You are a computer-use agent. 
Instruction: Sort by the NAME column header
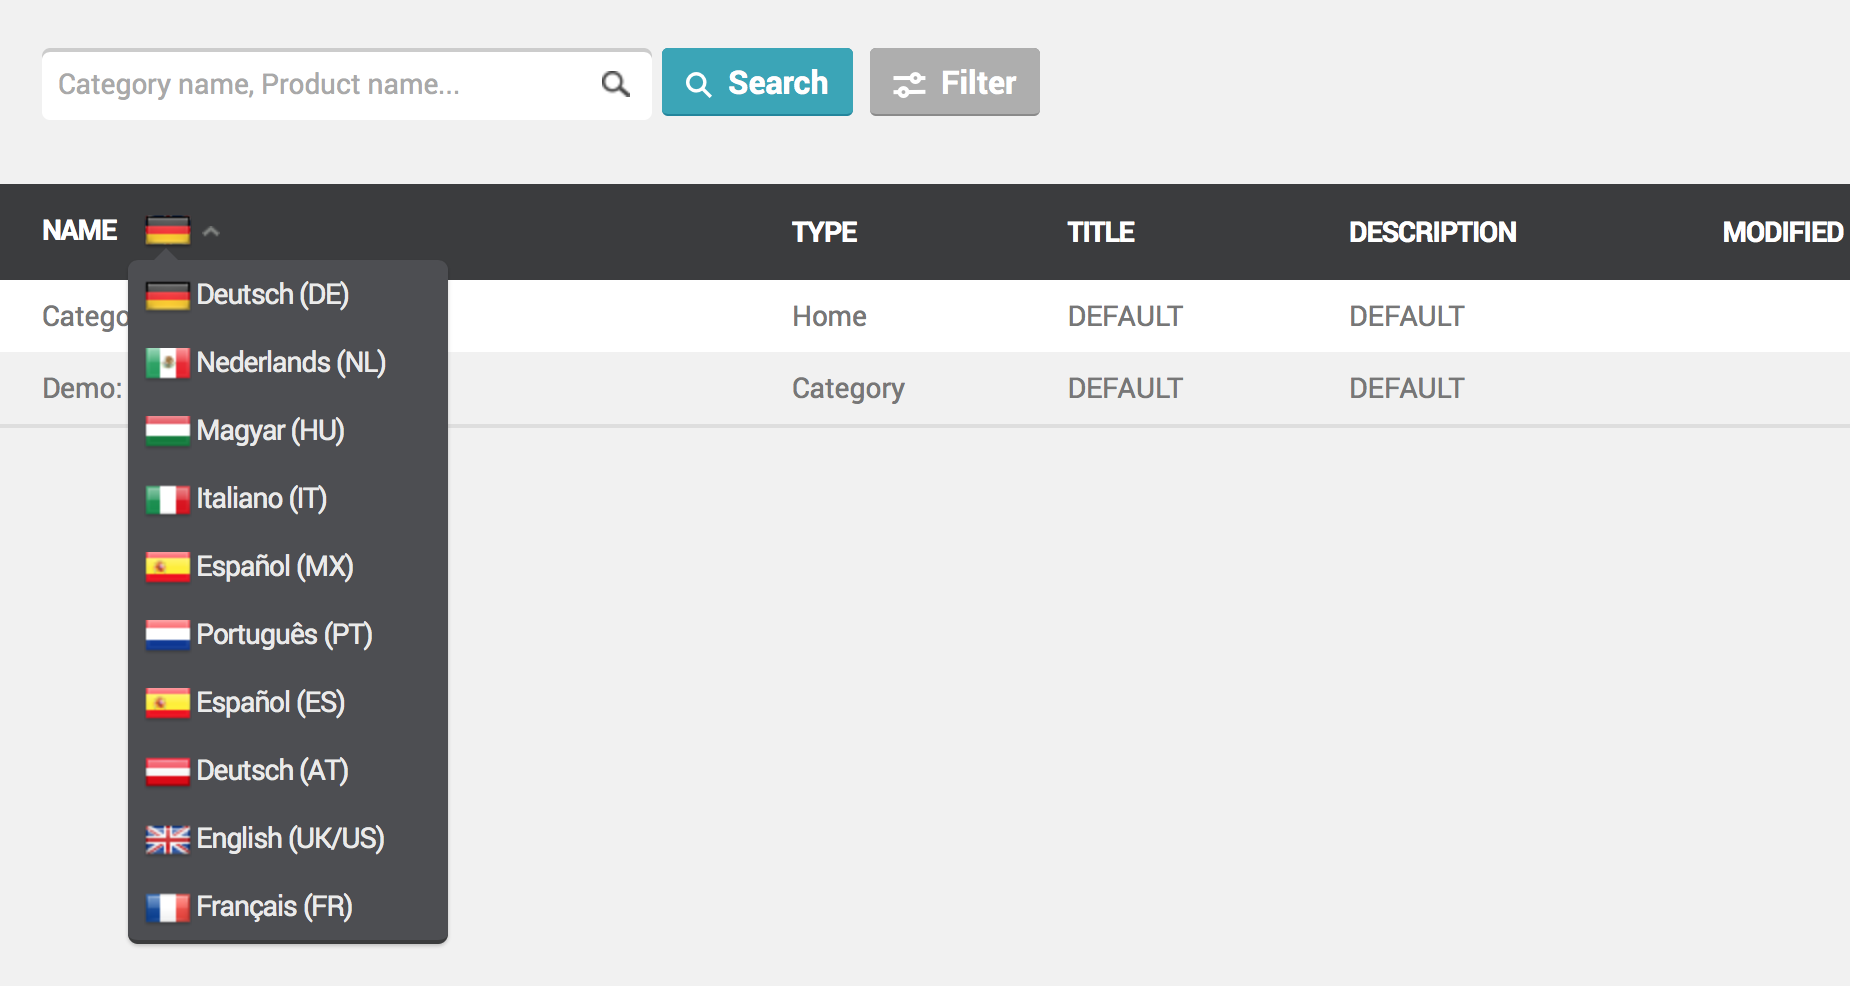(80, 231)
